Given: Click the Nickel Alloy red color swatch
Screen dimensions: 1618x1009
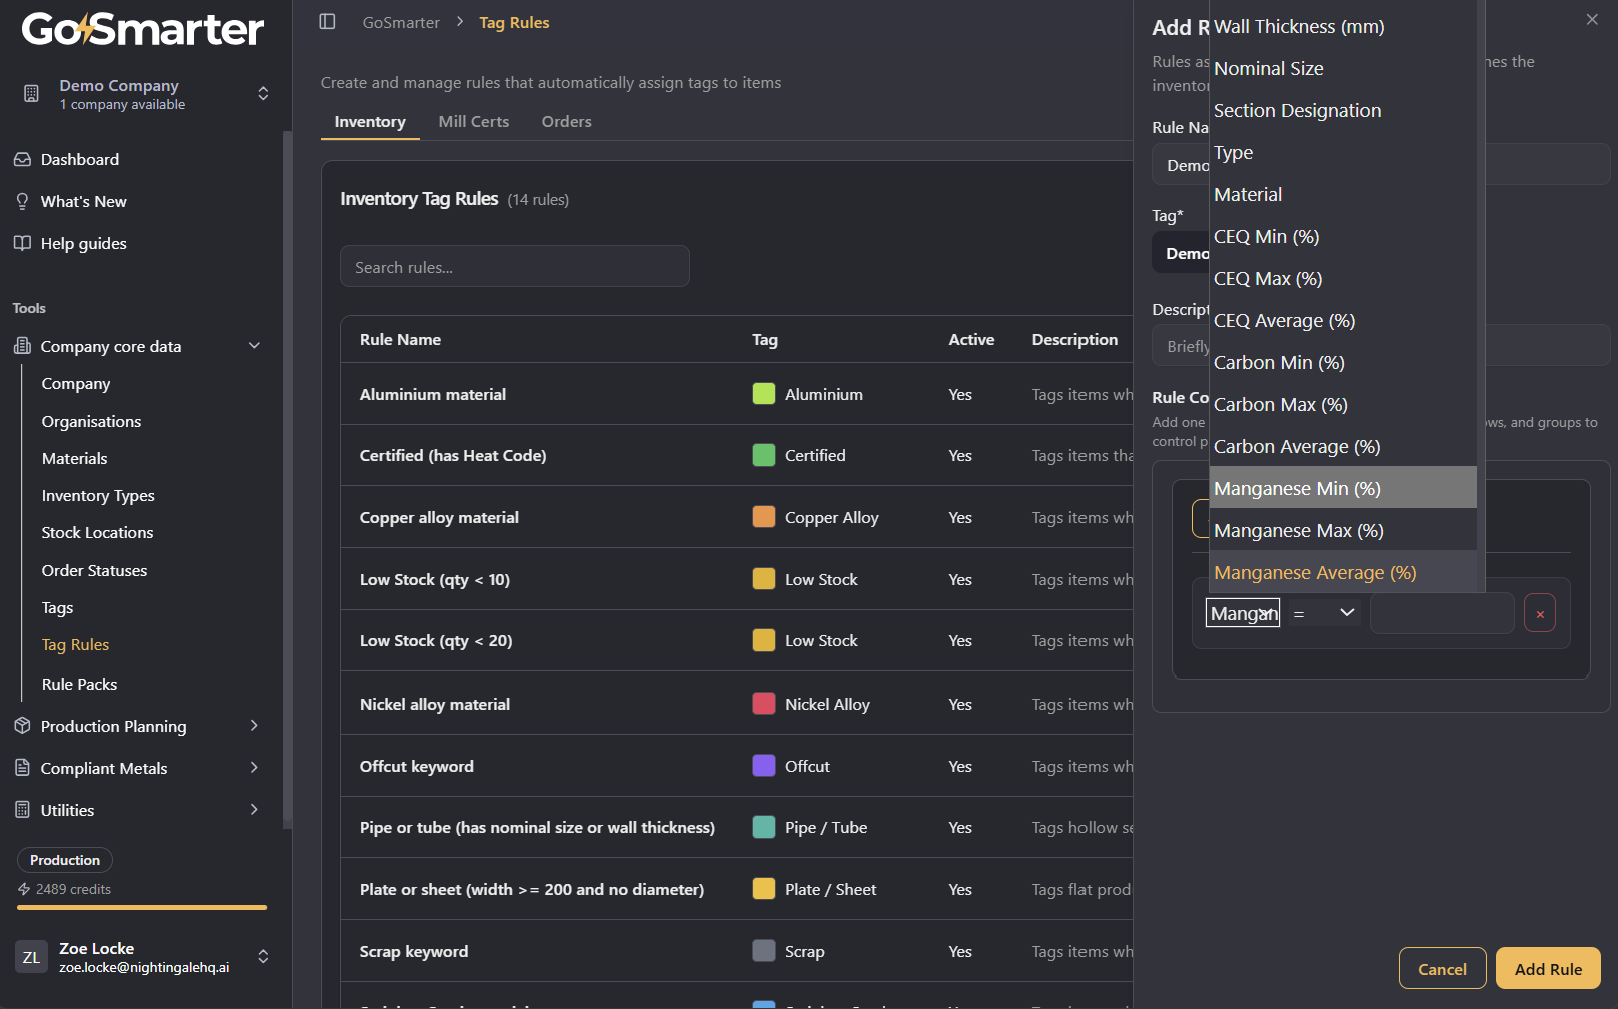Looking at the screenshot, I should coord(764,704).
